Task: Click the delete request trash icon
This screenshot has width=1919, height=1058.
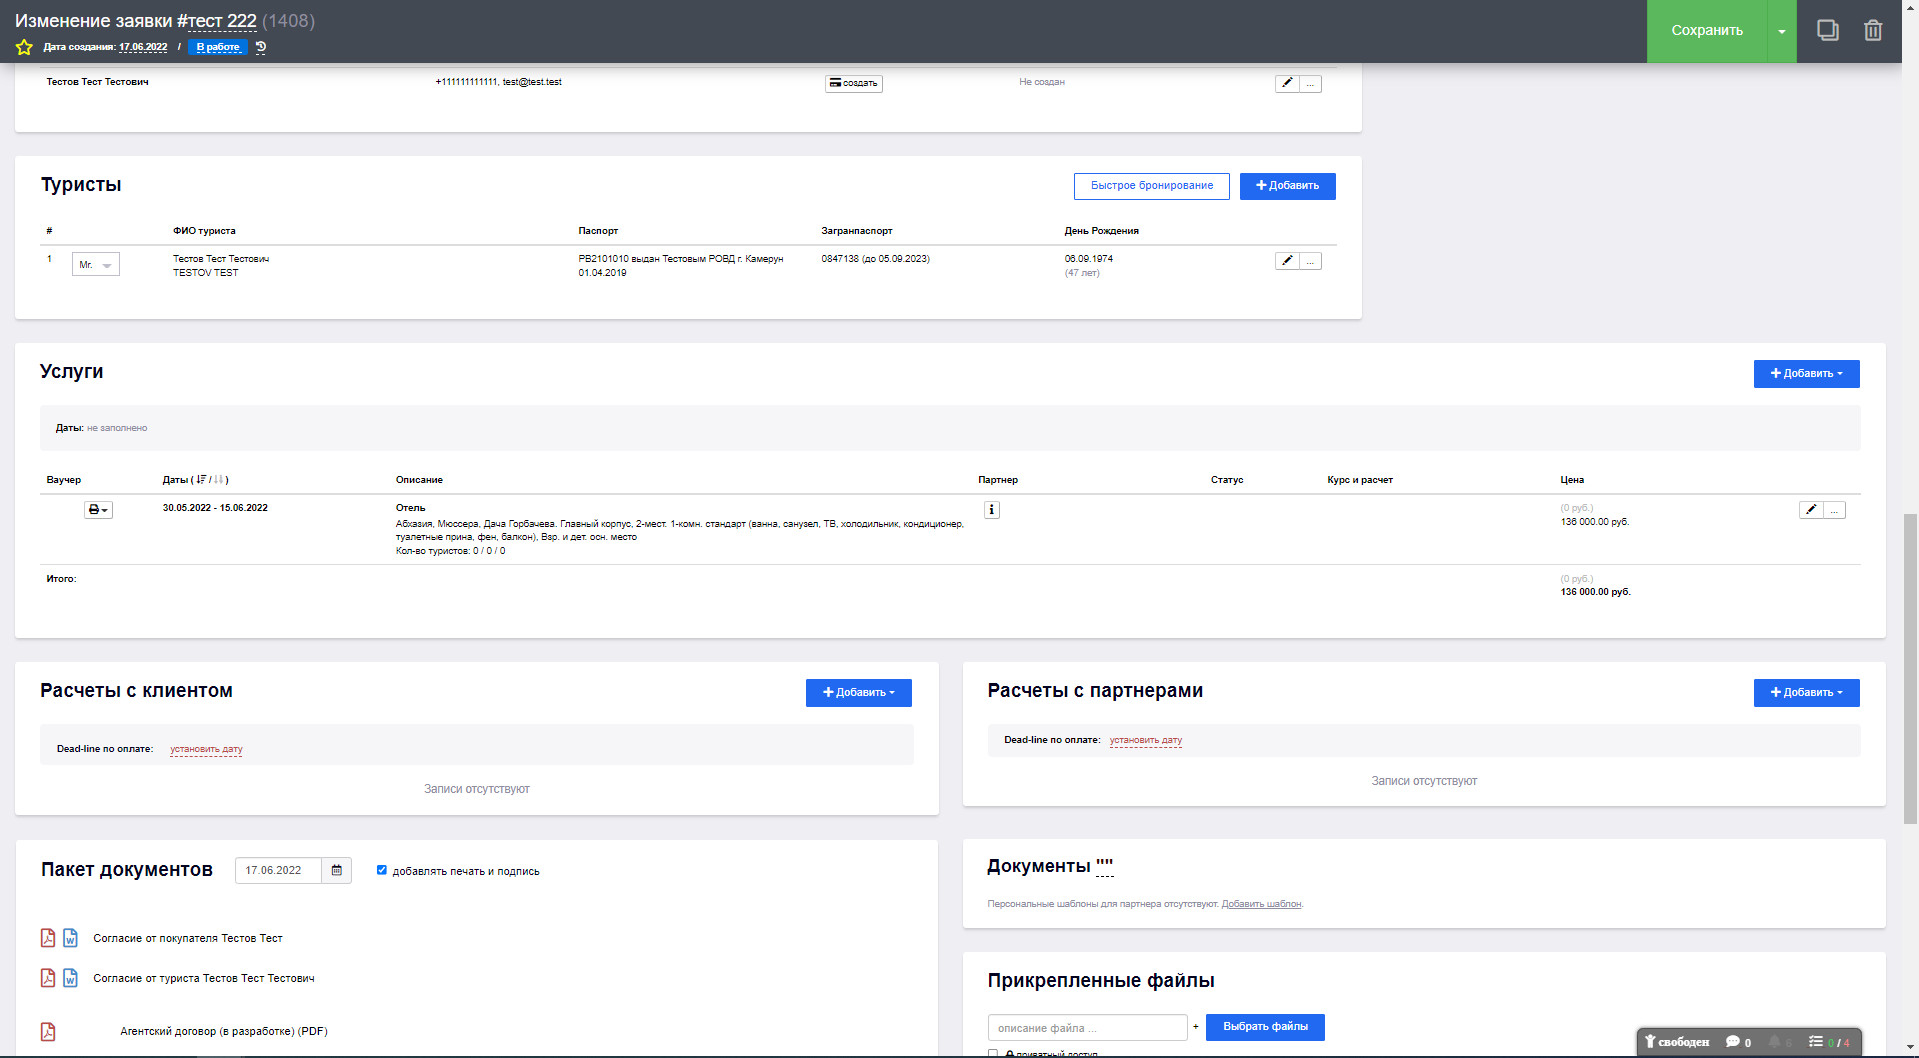Action: point(1872,31)
